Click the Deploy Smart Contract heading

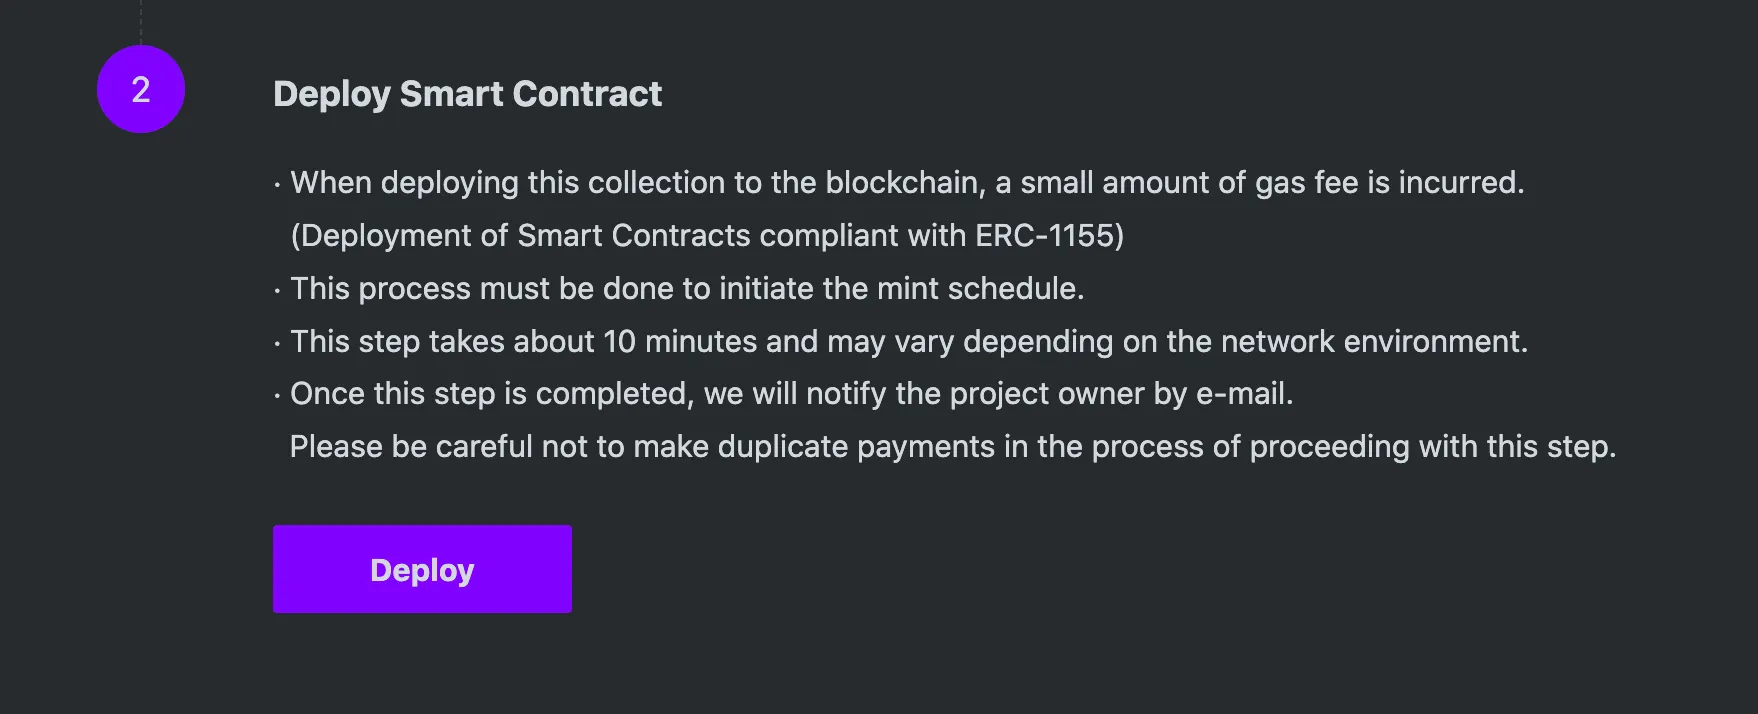click(x=467, y=94)
